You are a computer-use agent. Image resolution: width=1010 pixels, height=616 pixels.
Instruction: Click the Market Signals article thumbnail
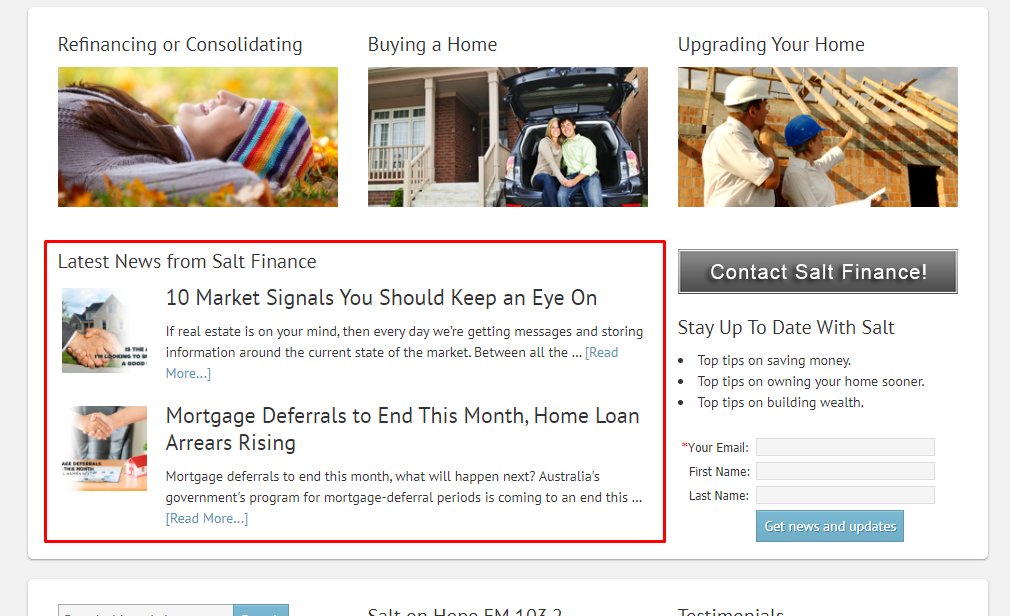(x=104, y=330)
